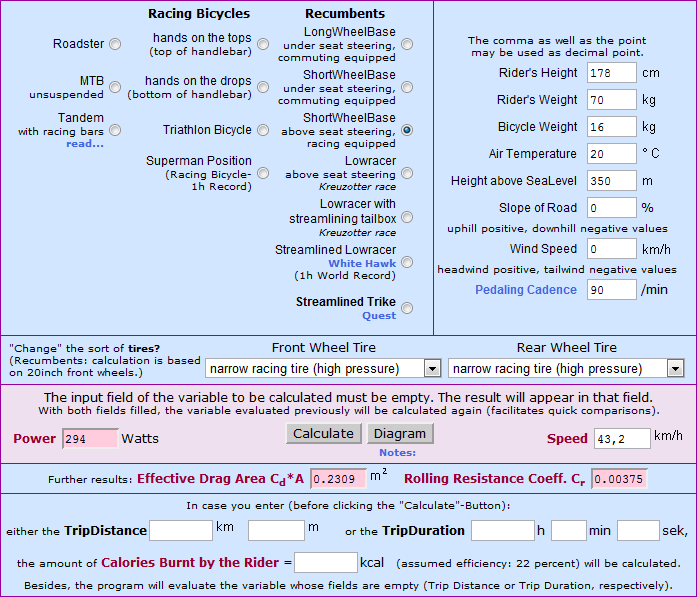Screen dimensions: 697x597
Task: Click the TripDuration hours field
Action: coord(503,530)
